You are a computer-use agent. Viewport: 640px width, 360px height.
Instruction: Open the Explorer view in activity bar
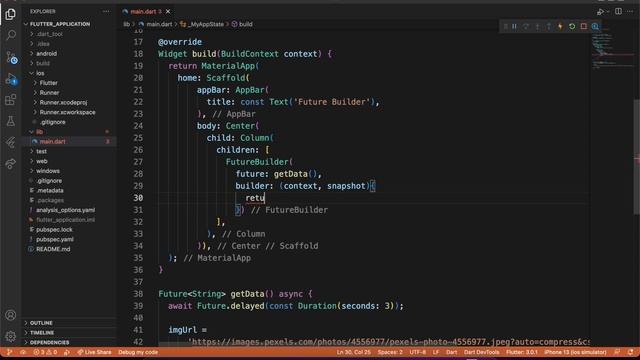tap(11, 14)
